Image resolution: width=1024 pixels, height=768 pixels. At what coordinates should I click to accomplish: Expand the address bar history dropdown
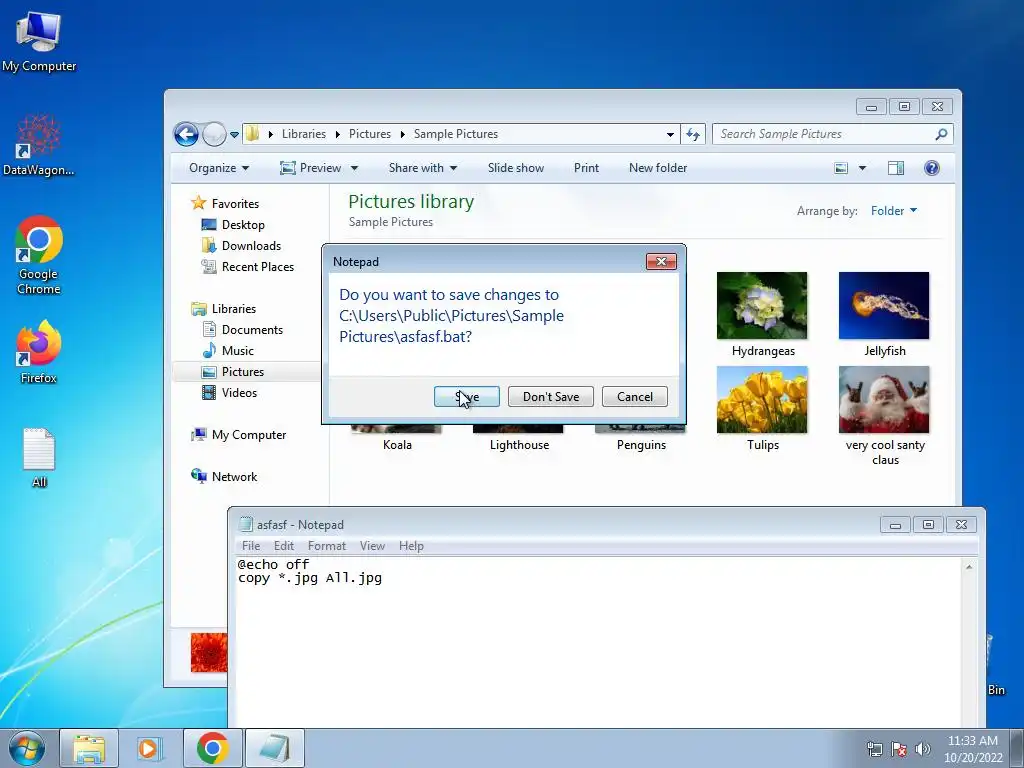(x=670, y=135)
